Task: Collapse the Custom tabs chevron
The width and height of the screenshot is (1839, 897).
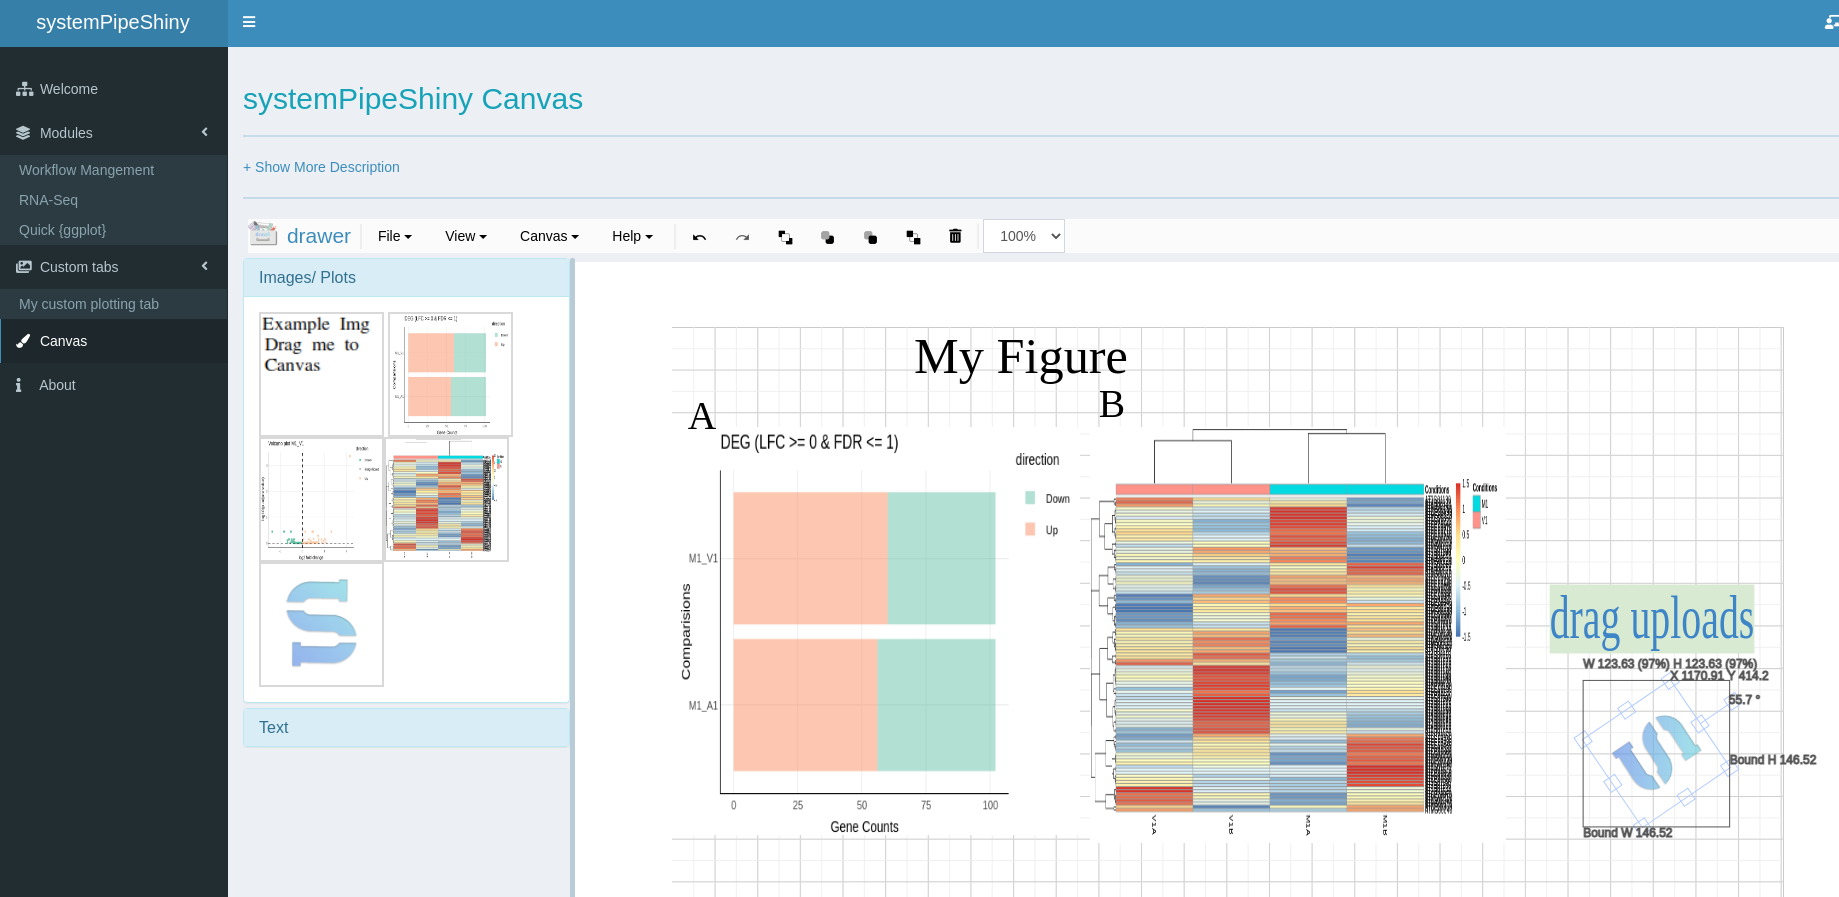Action: tap(204, 266)
